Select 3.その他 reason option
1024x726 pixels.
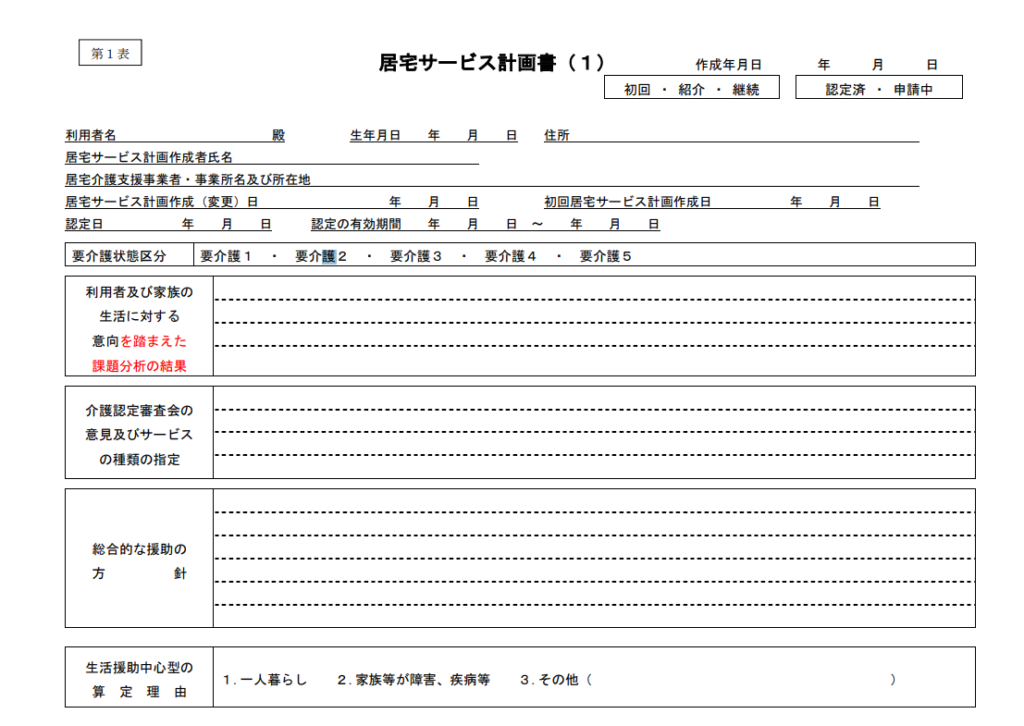tap(549, 679)
